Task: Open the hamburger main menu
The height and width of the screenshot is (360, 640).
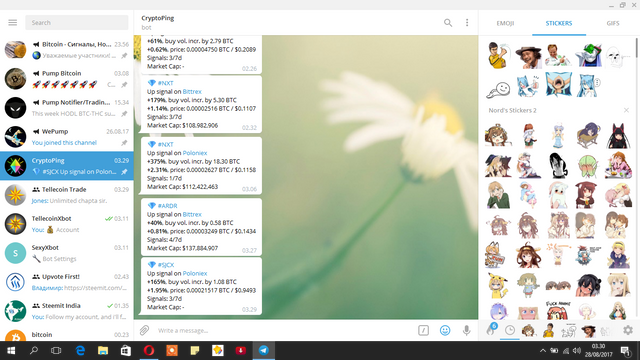Action: pyautogui.click(x=13, y=22)
